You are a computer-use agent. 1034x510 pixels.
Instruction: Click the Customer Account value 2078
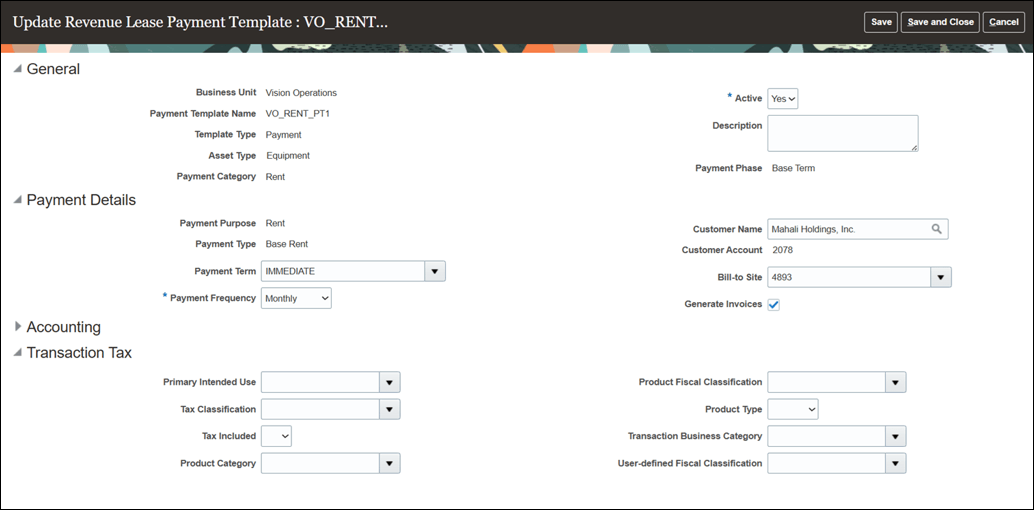783,250
